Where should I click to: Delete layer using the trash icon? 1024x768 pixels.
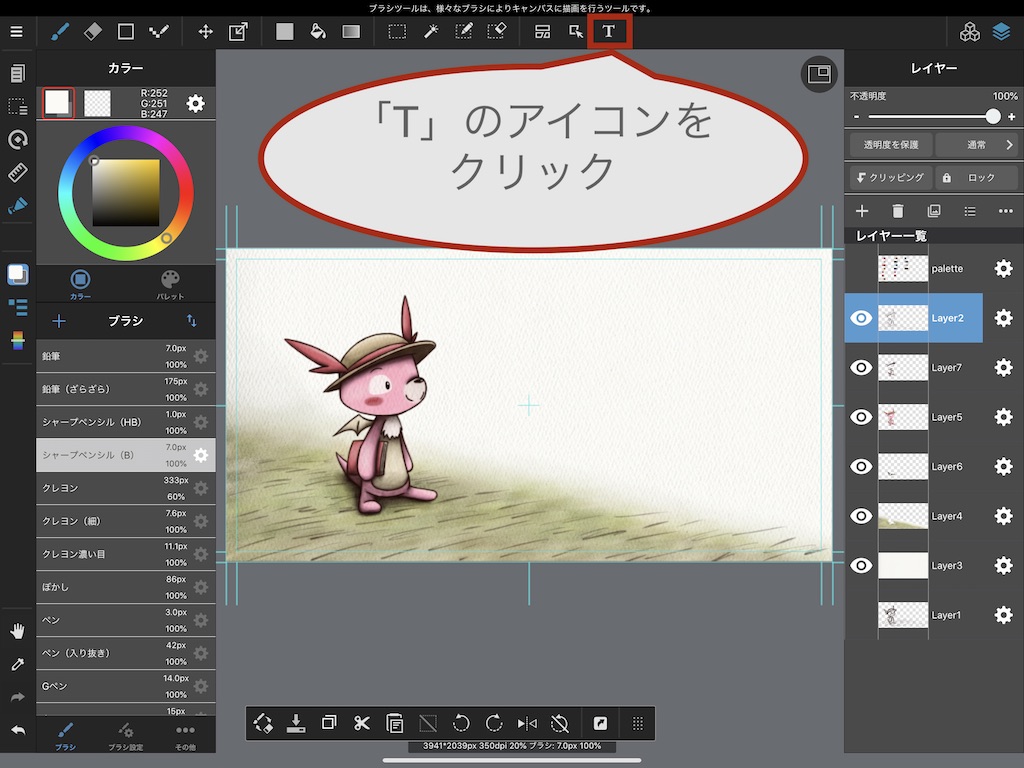point(897,211)
